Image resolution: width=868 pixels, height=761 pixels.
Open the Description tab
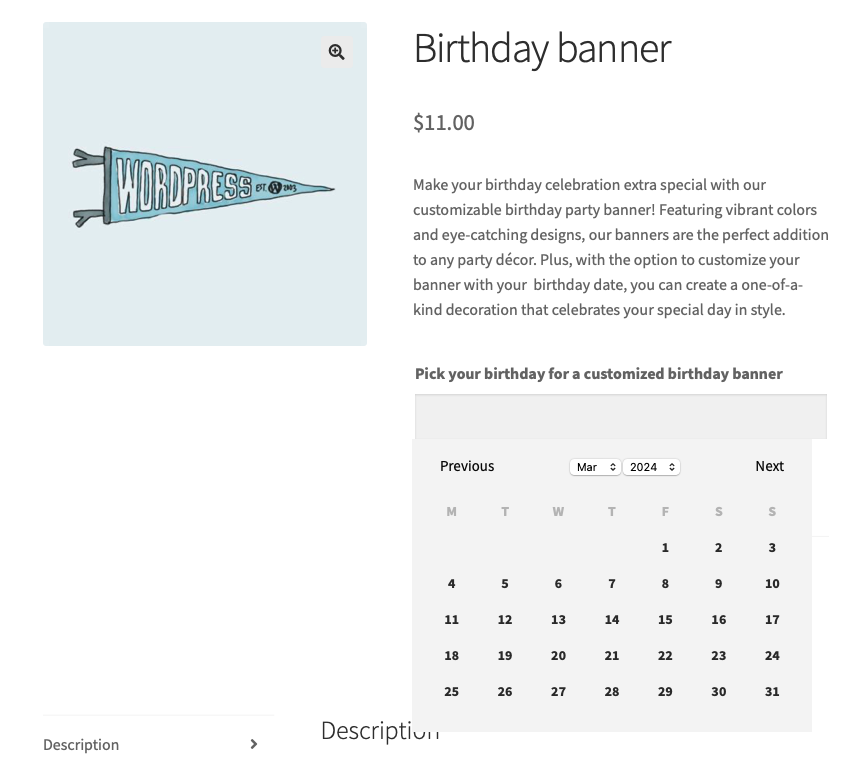(x=81, y=745)
